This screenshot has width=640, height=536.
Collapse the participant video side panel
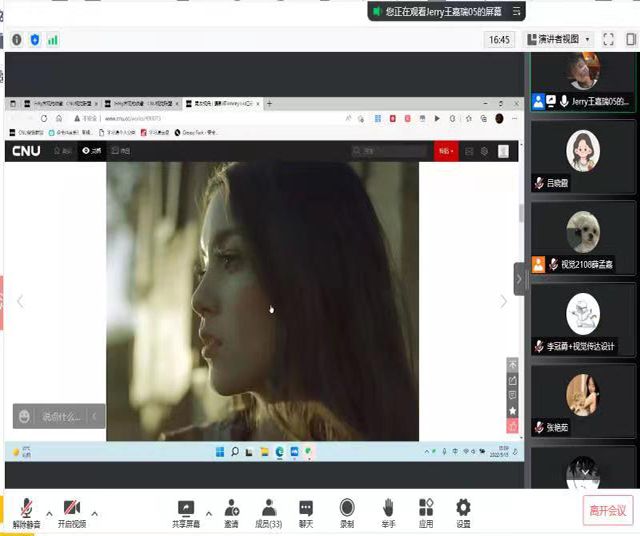pyautogui.click(x=519, y=280)
